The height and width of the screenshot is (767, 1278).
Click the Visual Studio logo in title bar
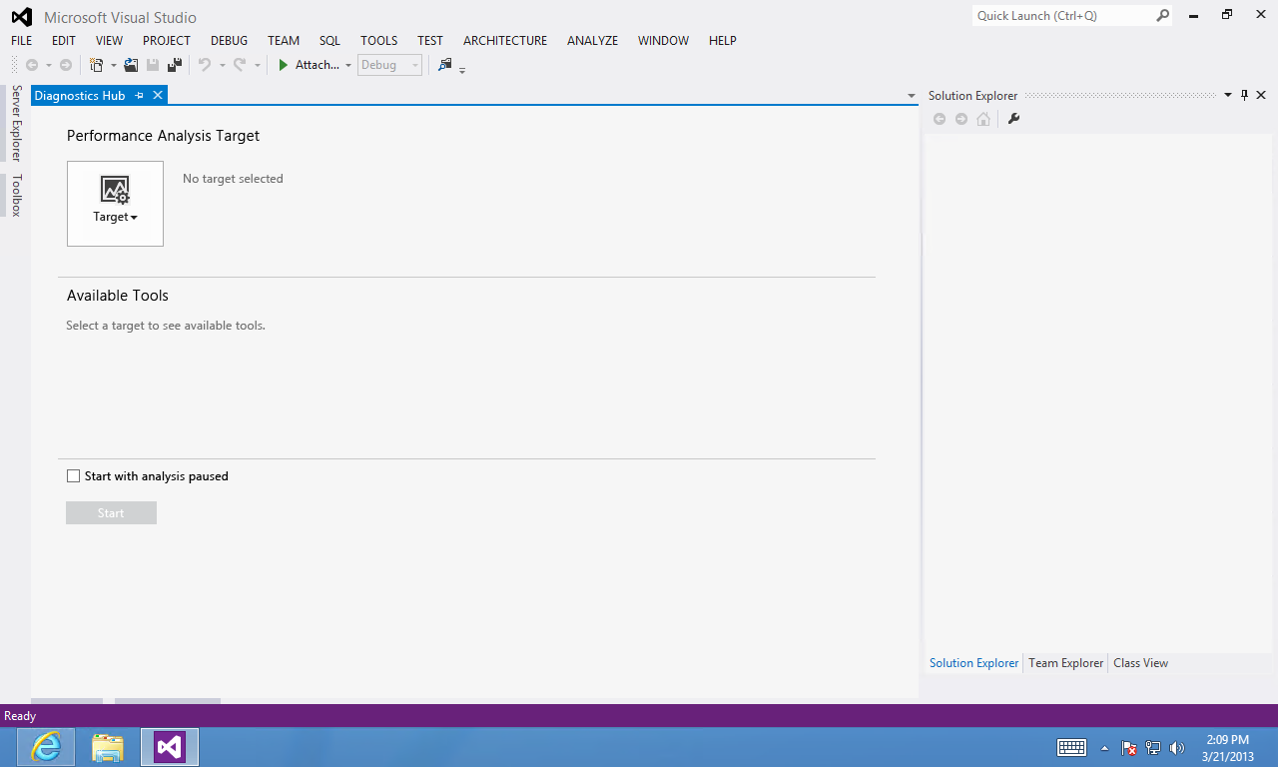(21, 17)
